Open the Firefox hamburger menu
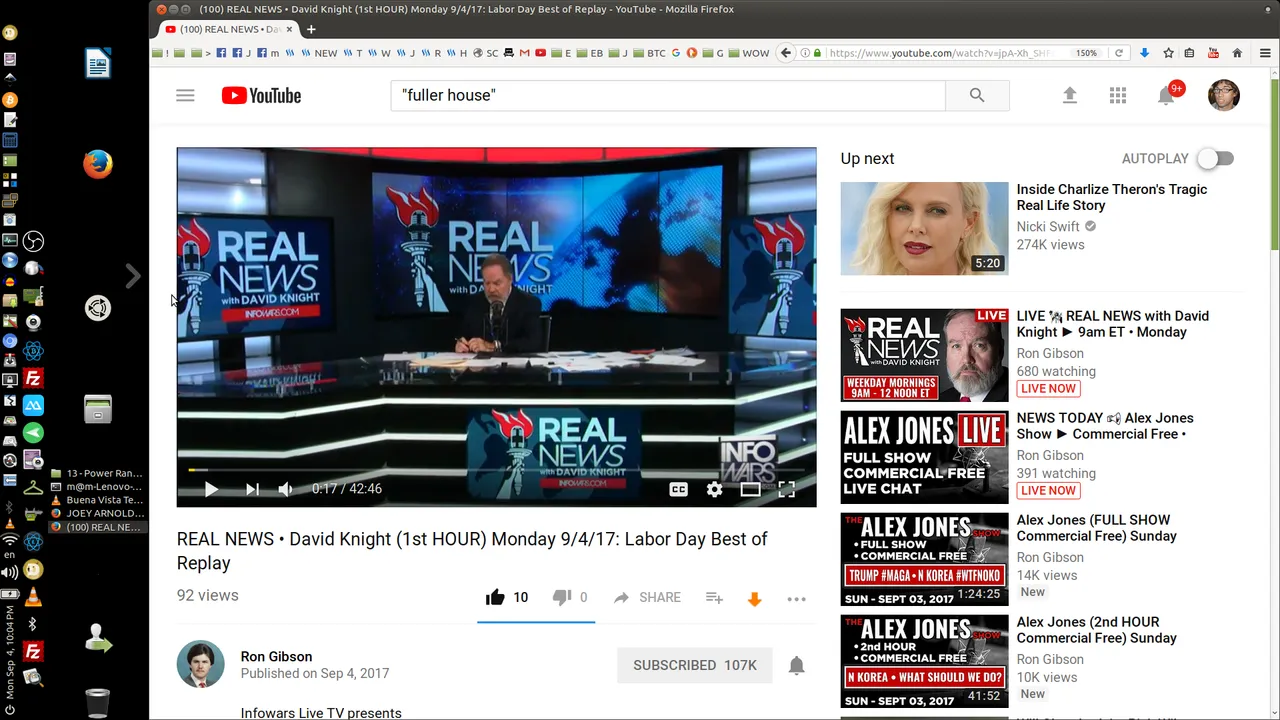Viewport: 1280px width, 720px height. point(1264,53)
